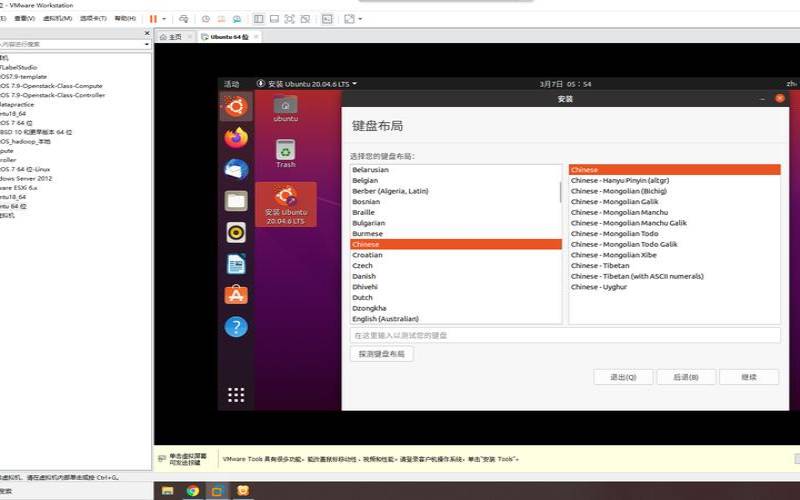
Task: Enter full screen mode icon
Action: point(289,19)
